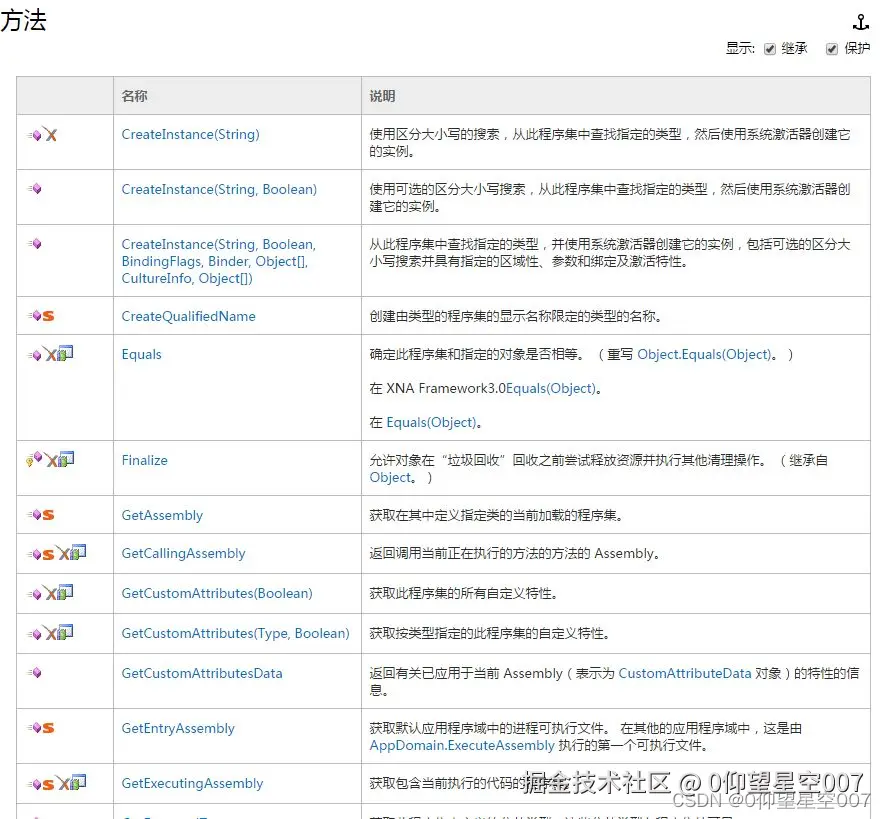Follow Equals(Object) link after XNA Framework3.0
This screenshot has width=886, height=819.
[551, 388]
